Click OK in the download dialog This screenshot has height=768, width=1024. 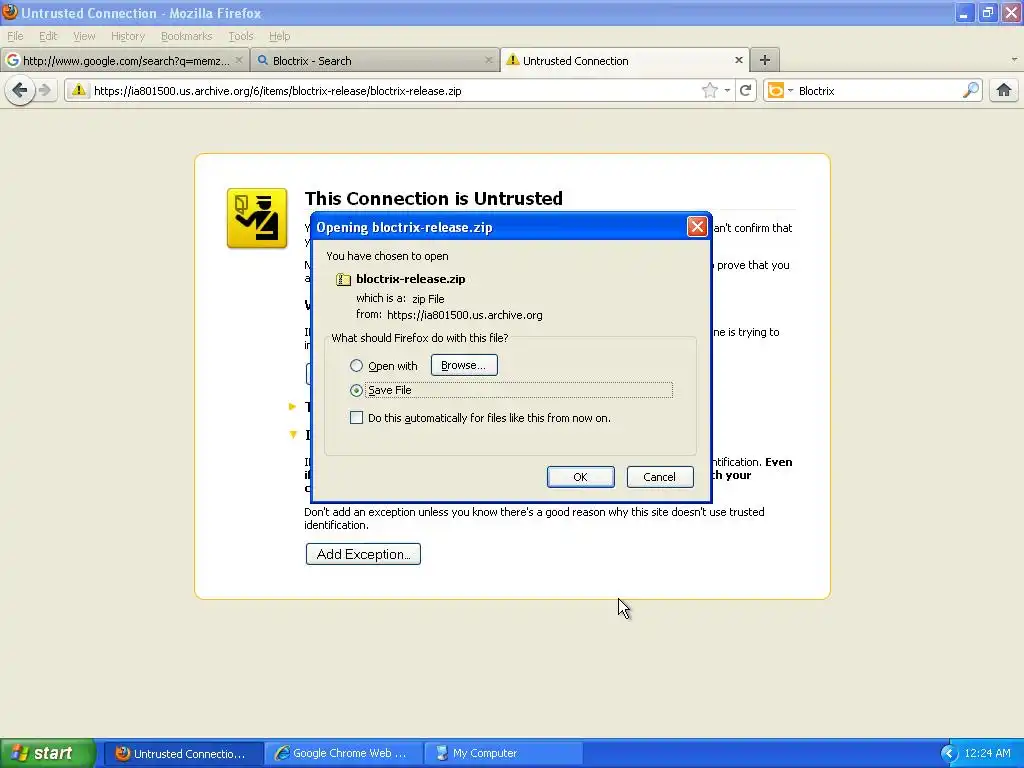[581, 477]
